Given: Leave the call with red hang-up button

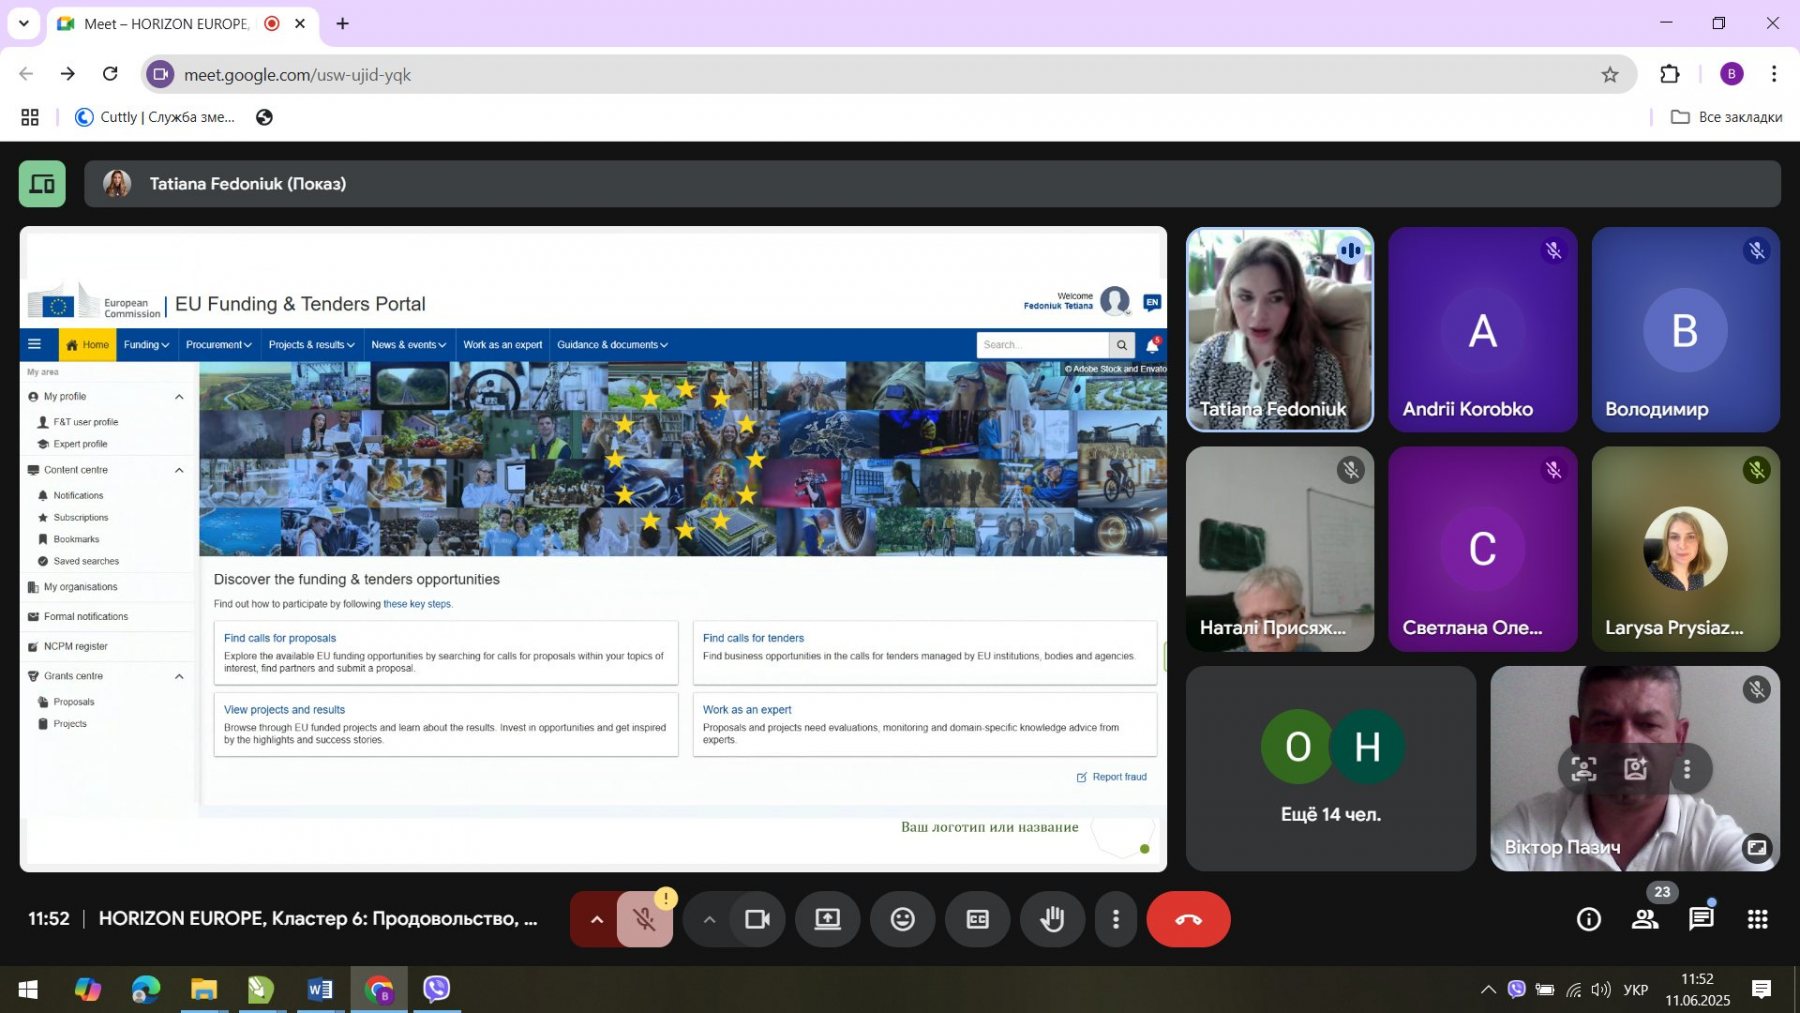Looking at the screenshot, I should pyautogui.click(x=1188, y=919).
